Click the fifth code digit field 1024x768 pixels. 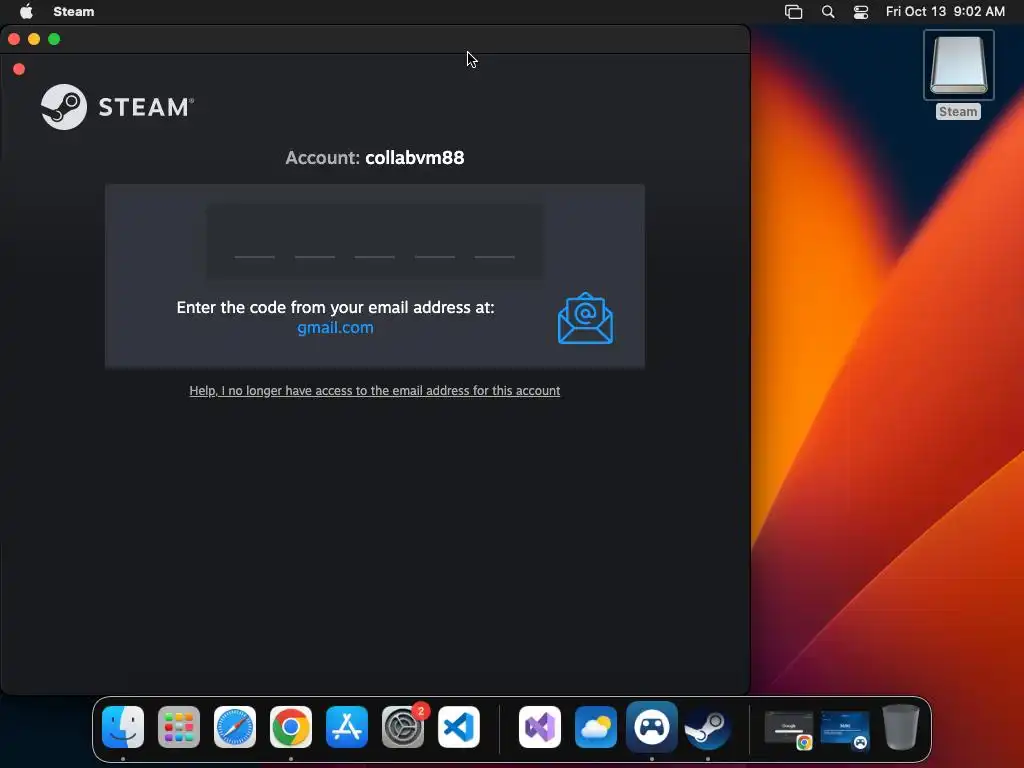pos(494,242)
